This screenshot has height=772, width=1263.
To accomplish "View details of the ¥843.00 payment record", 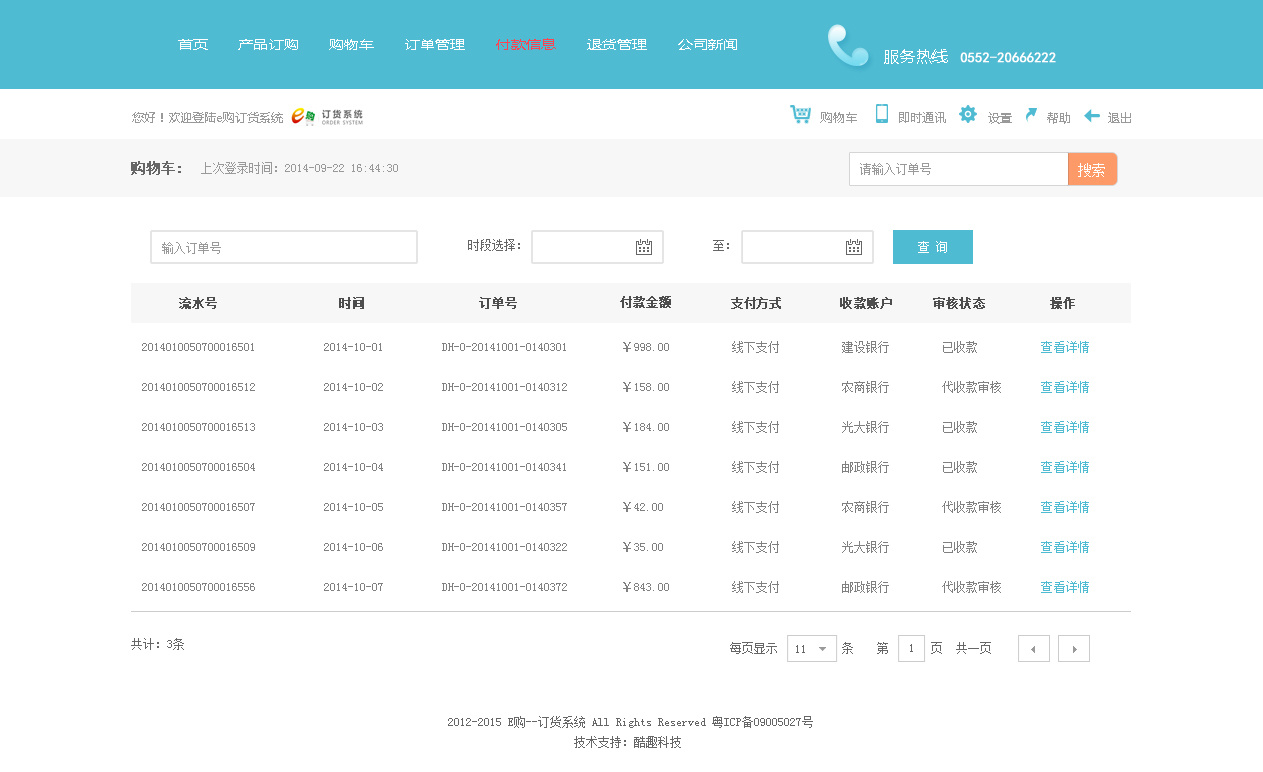I will [1064, 587].
